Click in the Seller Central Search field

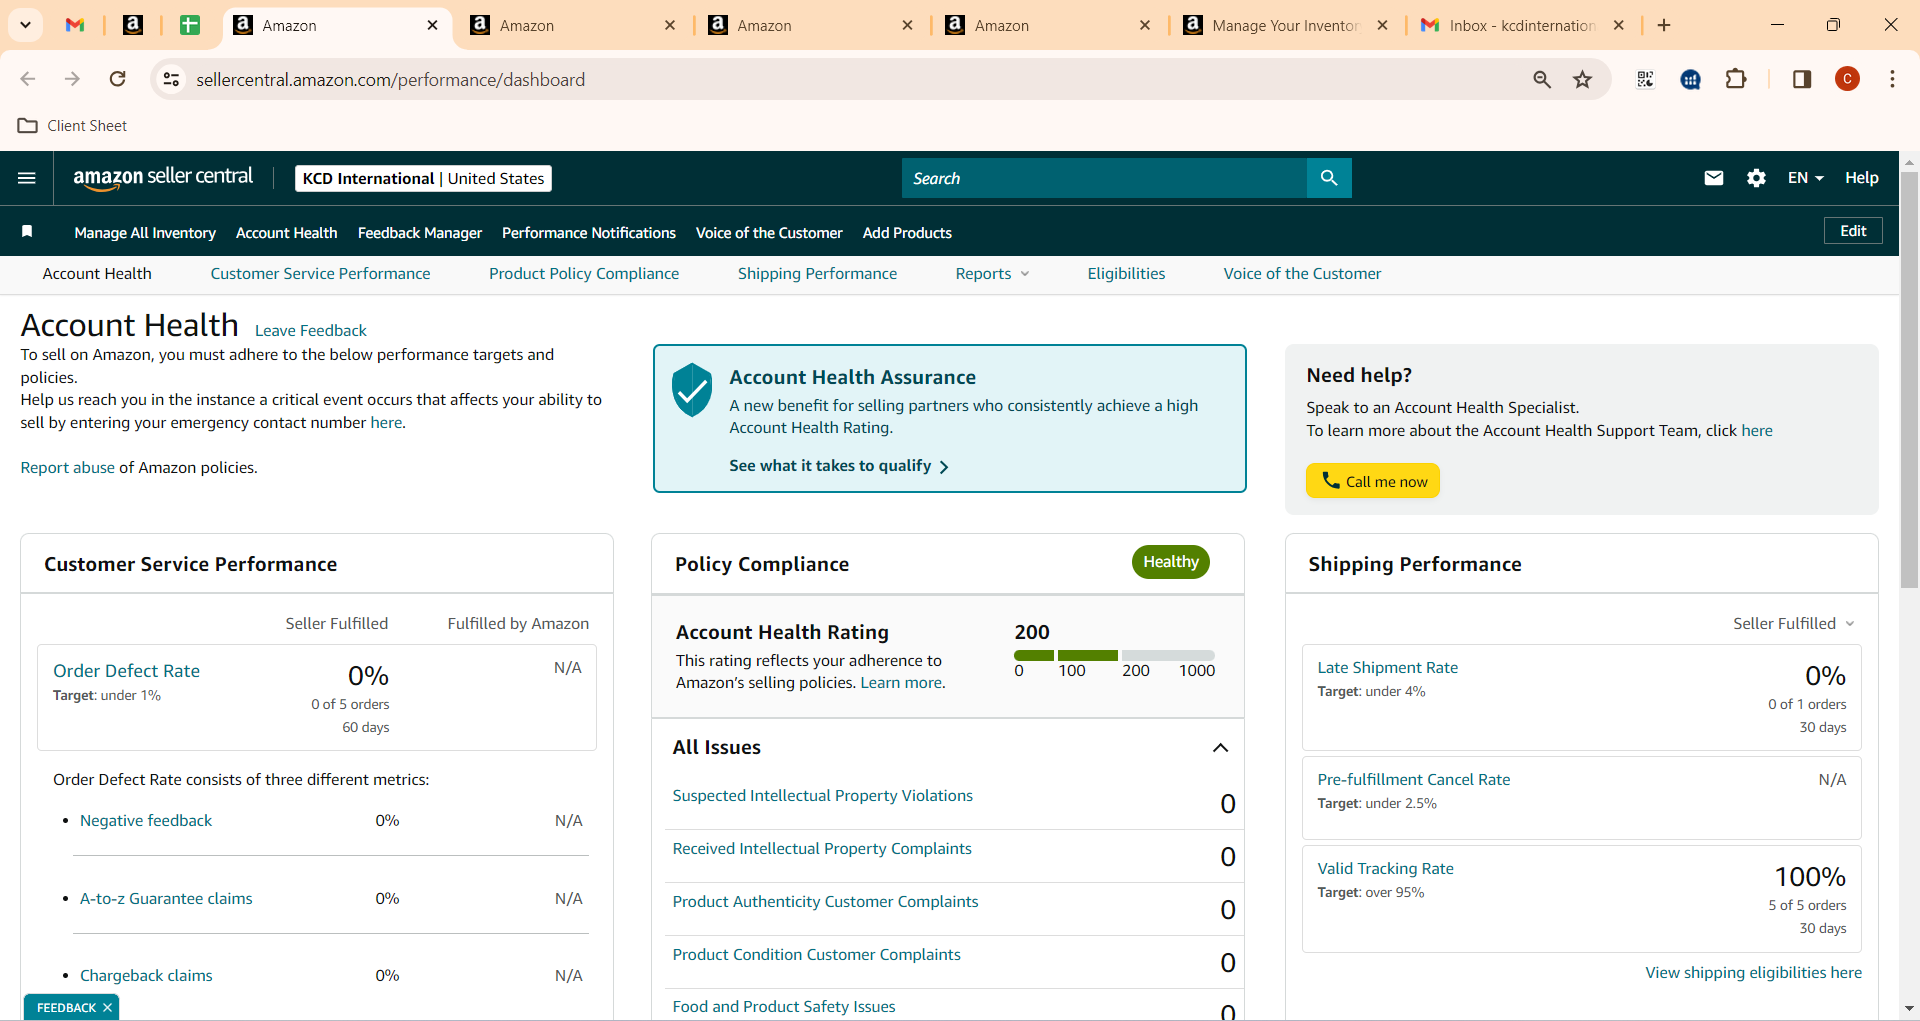tap(1104, 178)
